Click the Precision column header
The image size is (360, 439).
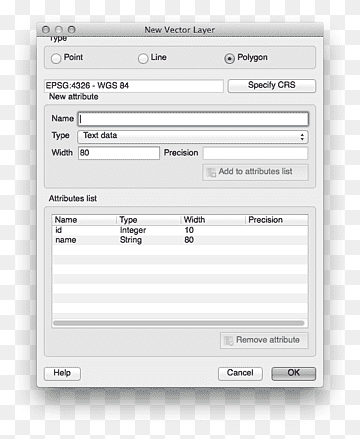[277, 220]
